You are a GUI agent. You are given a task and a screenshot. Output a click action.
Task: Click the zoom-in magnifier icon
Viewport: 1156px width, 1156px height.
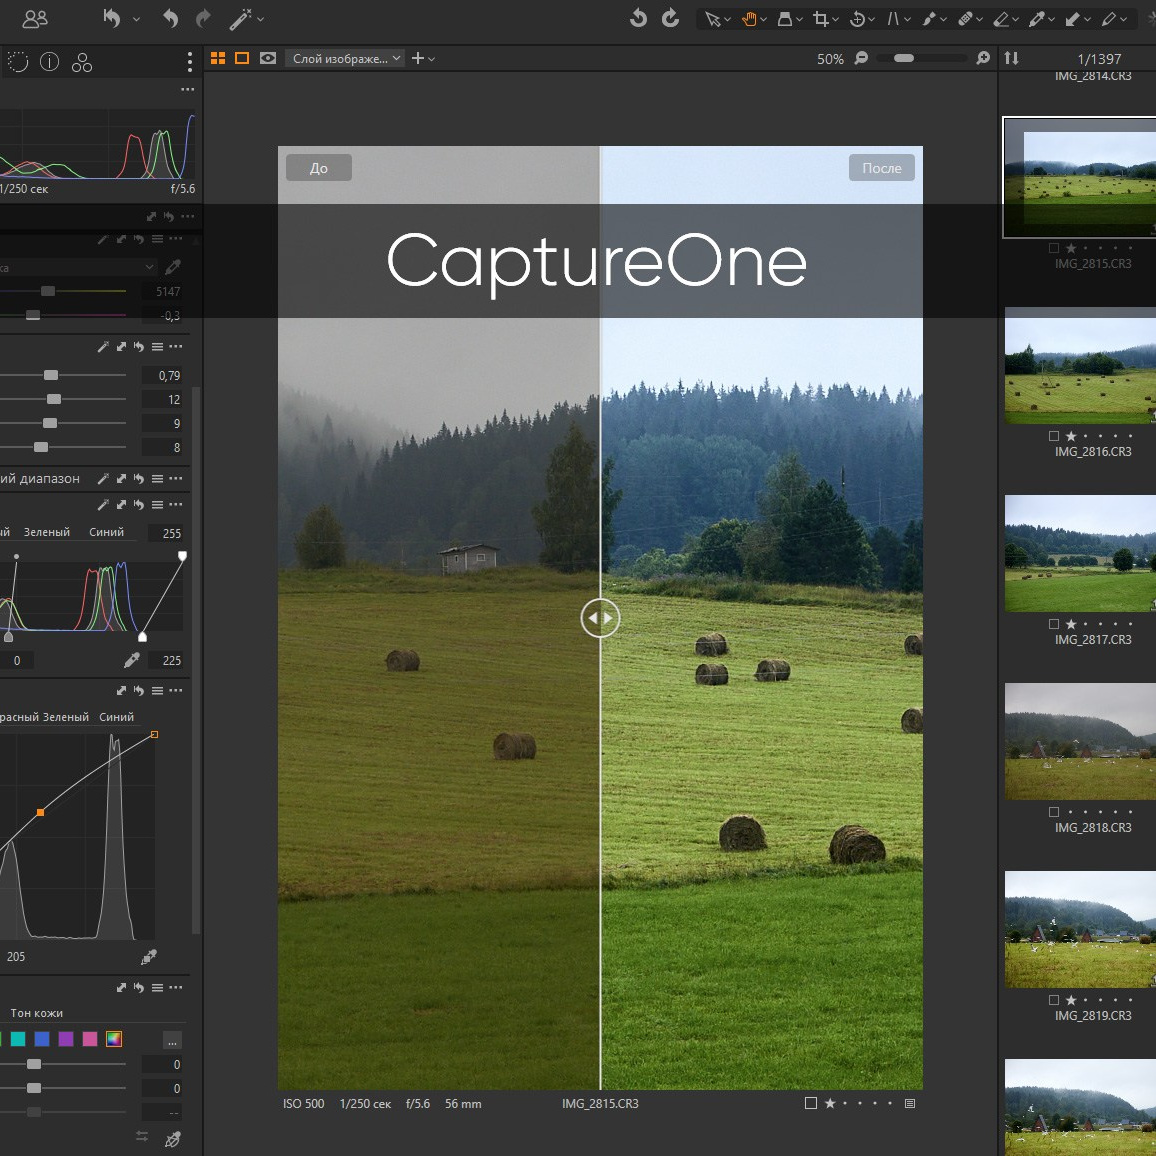[983, 58]
